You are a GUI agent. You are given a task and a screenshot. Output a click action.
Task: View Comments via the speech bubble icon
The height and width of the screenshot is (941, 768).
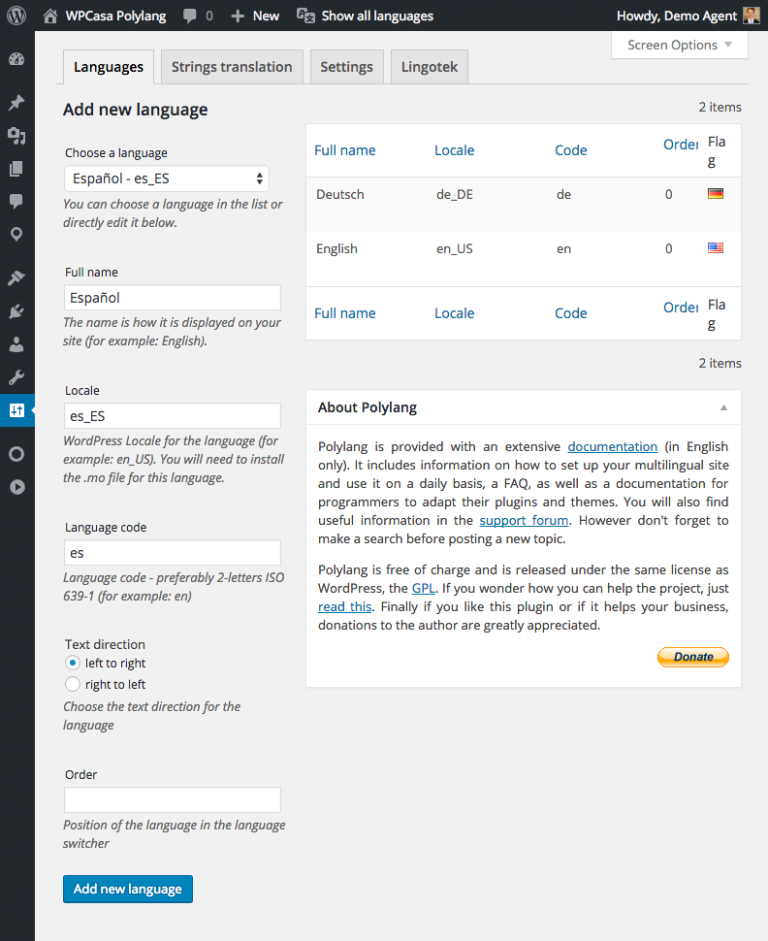(x=17, y=202)
